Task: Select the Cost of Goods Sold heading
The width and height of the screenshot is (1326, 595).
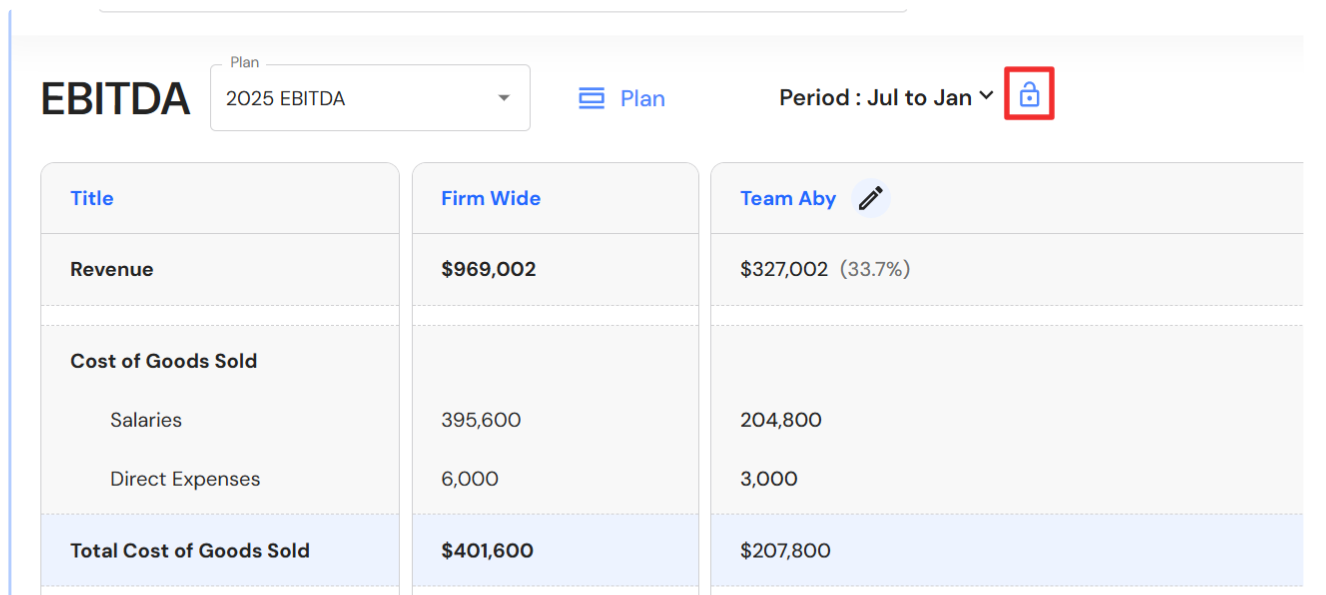Action: 164,361
